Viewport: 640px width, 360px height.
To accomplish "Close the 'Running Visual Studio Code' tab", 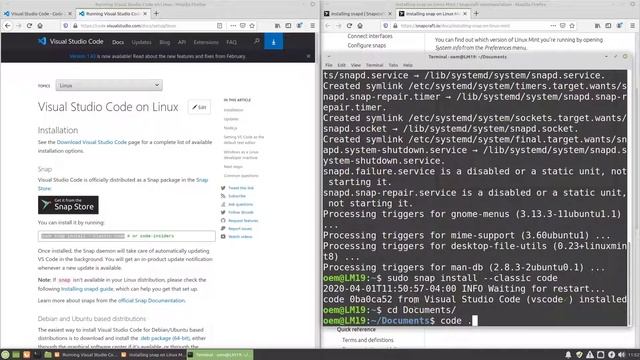I will (x=145, y=13).
